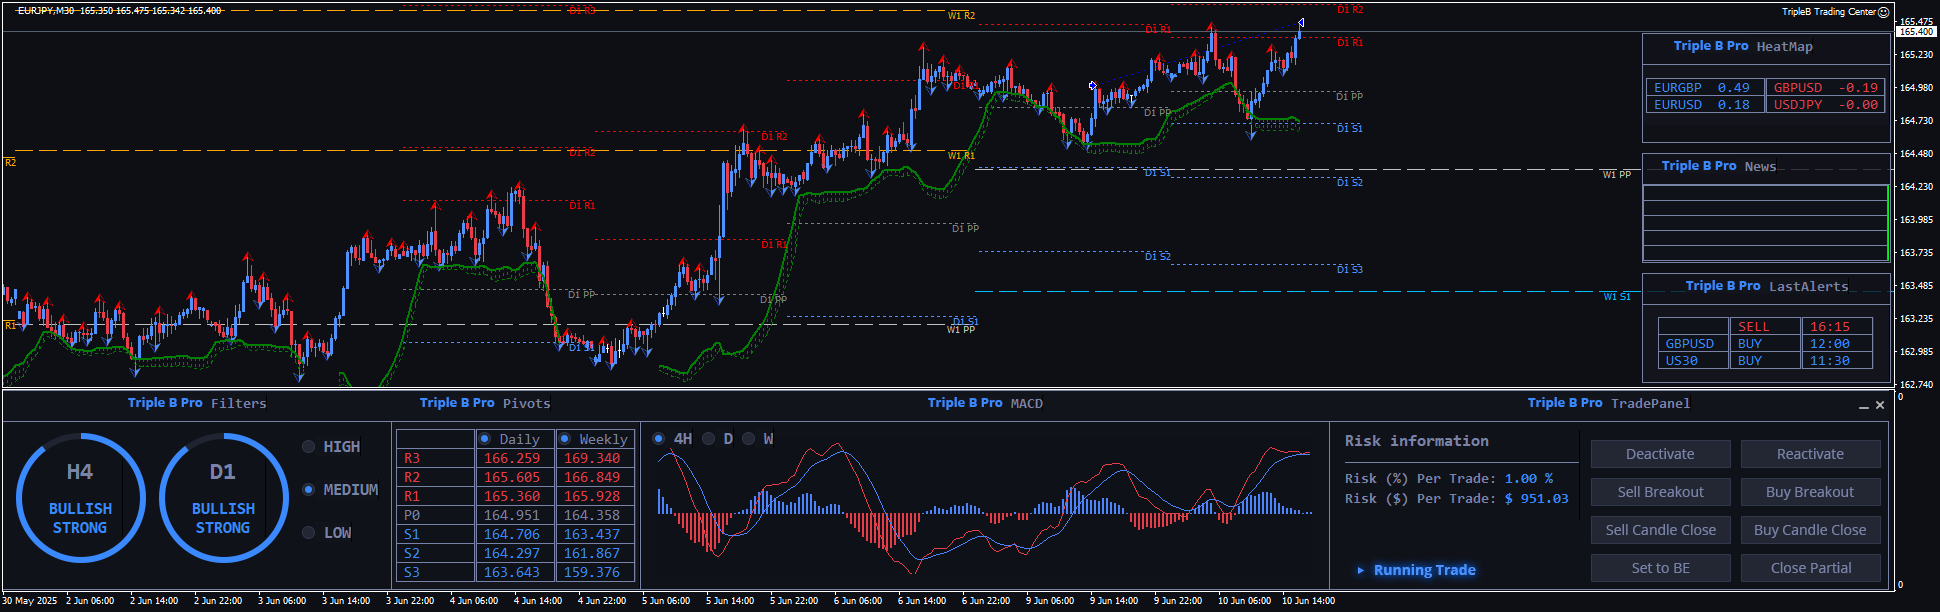Click the current price arrow marker on chart

(1300, 23)
